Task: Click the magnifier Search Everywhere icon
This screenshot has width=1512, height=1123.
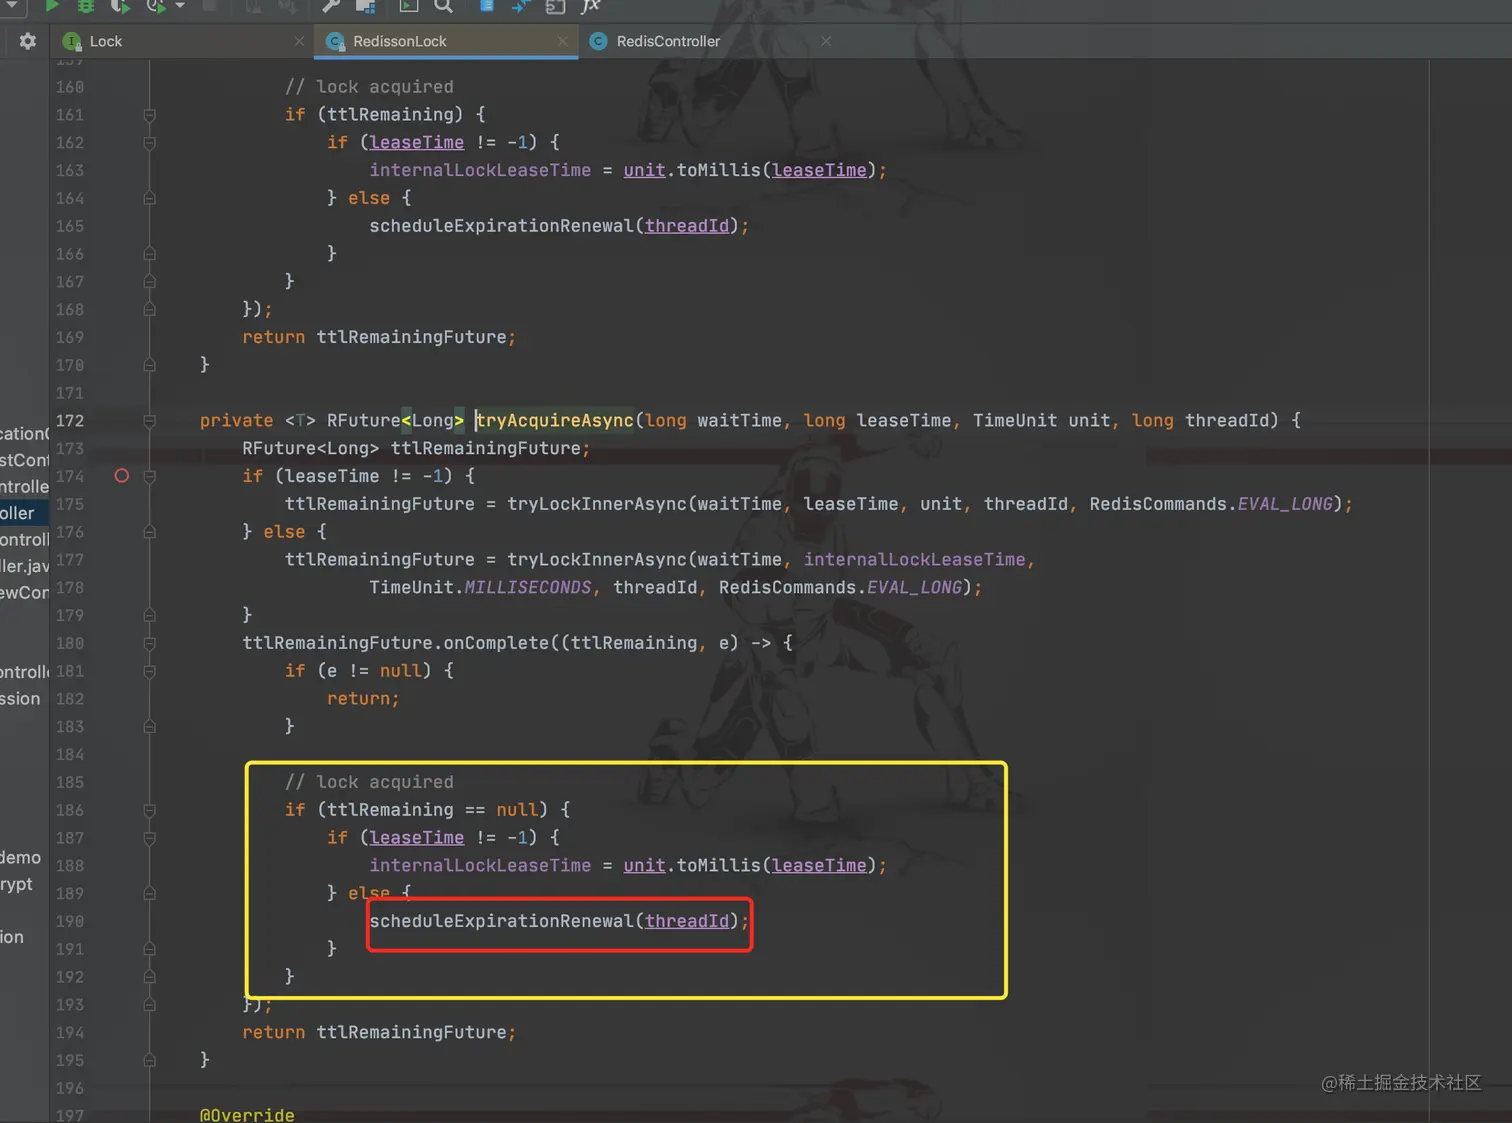Action: [444, 5]
